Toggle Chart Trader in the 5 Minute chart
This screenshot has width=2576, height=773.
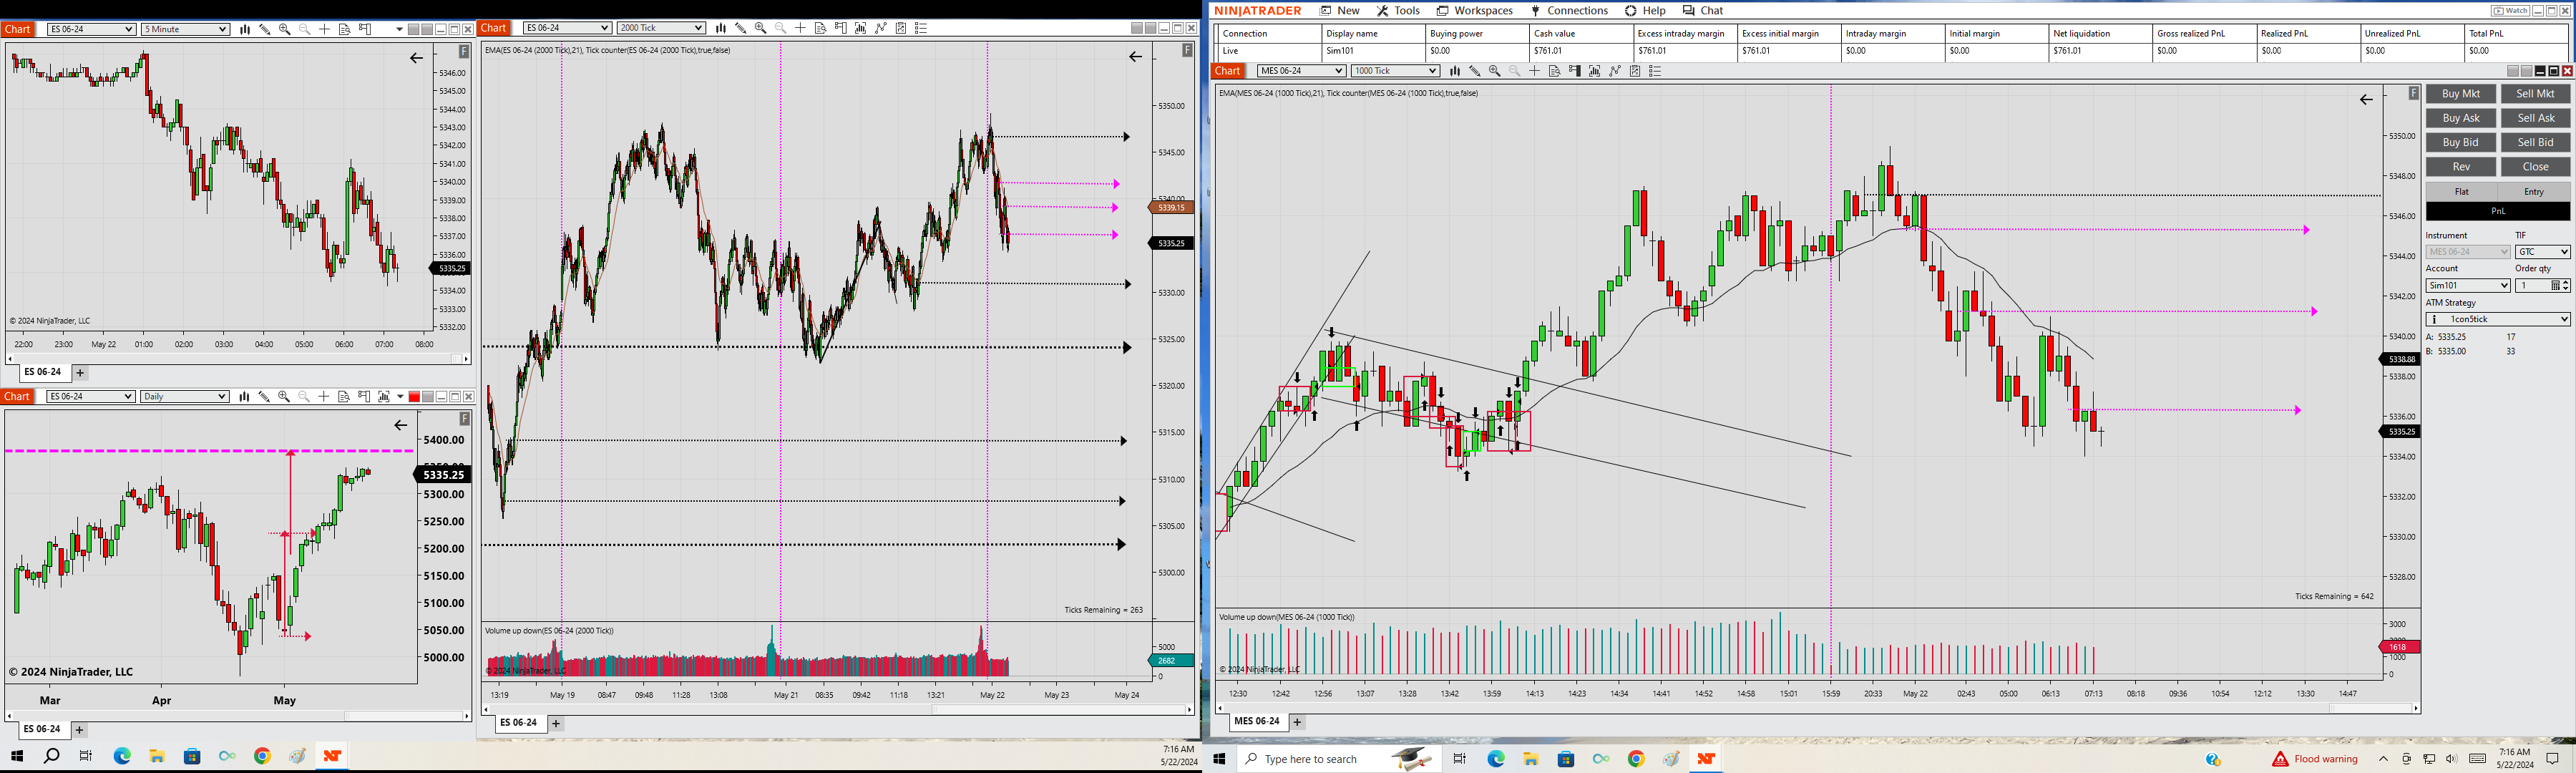tap(365, 29)
